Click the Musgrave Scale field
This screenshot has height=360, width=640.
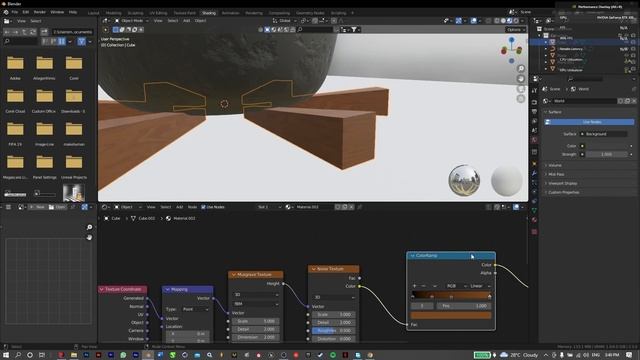(x=256, y=321)
